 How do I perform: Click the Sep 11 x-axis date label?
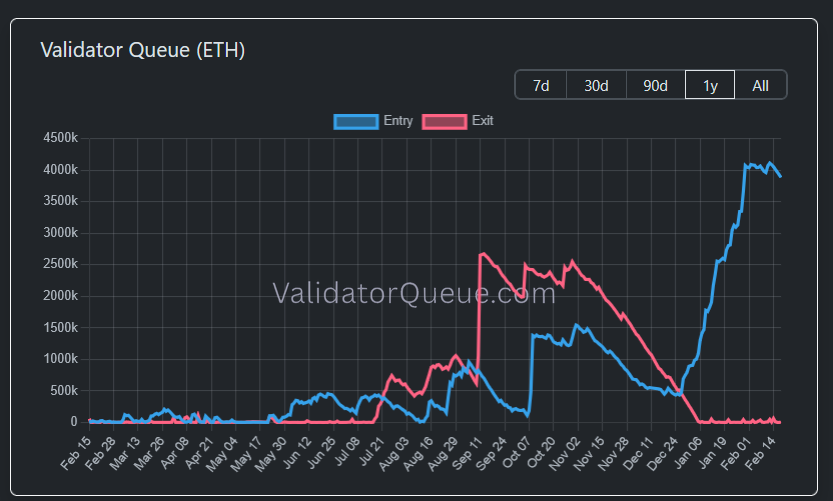468,452
